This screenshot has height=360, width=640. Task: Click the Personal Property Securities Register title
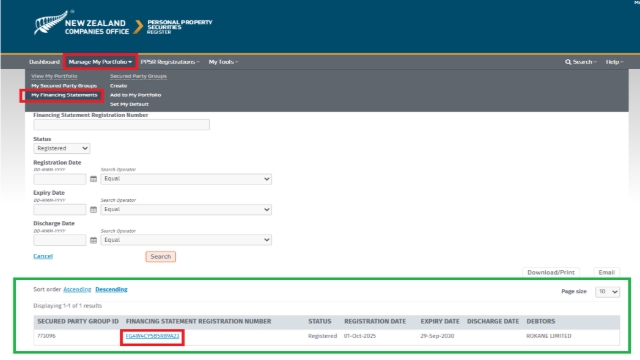click(180, 27)
